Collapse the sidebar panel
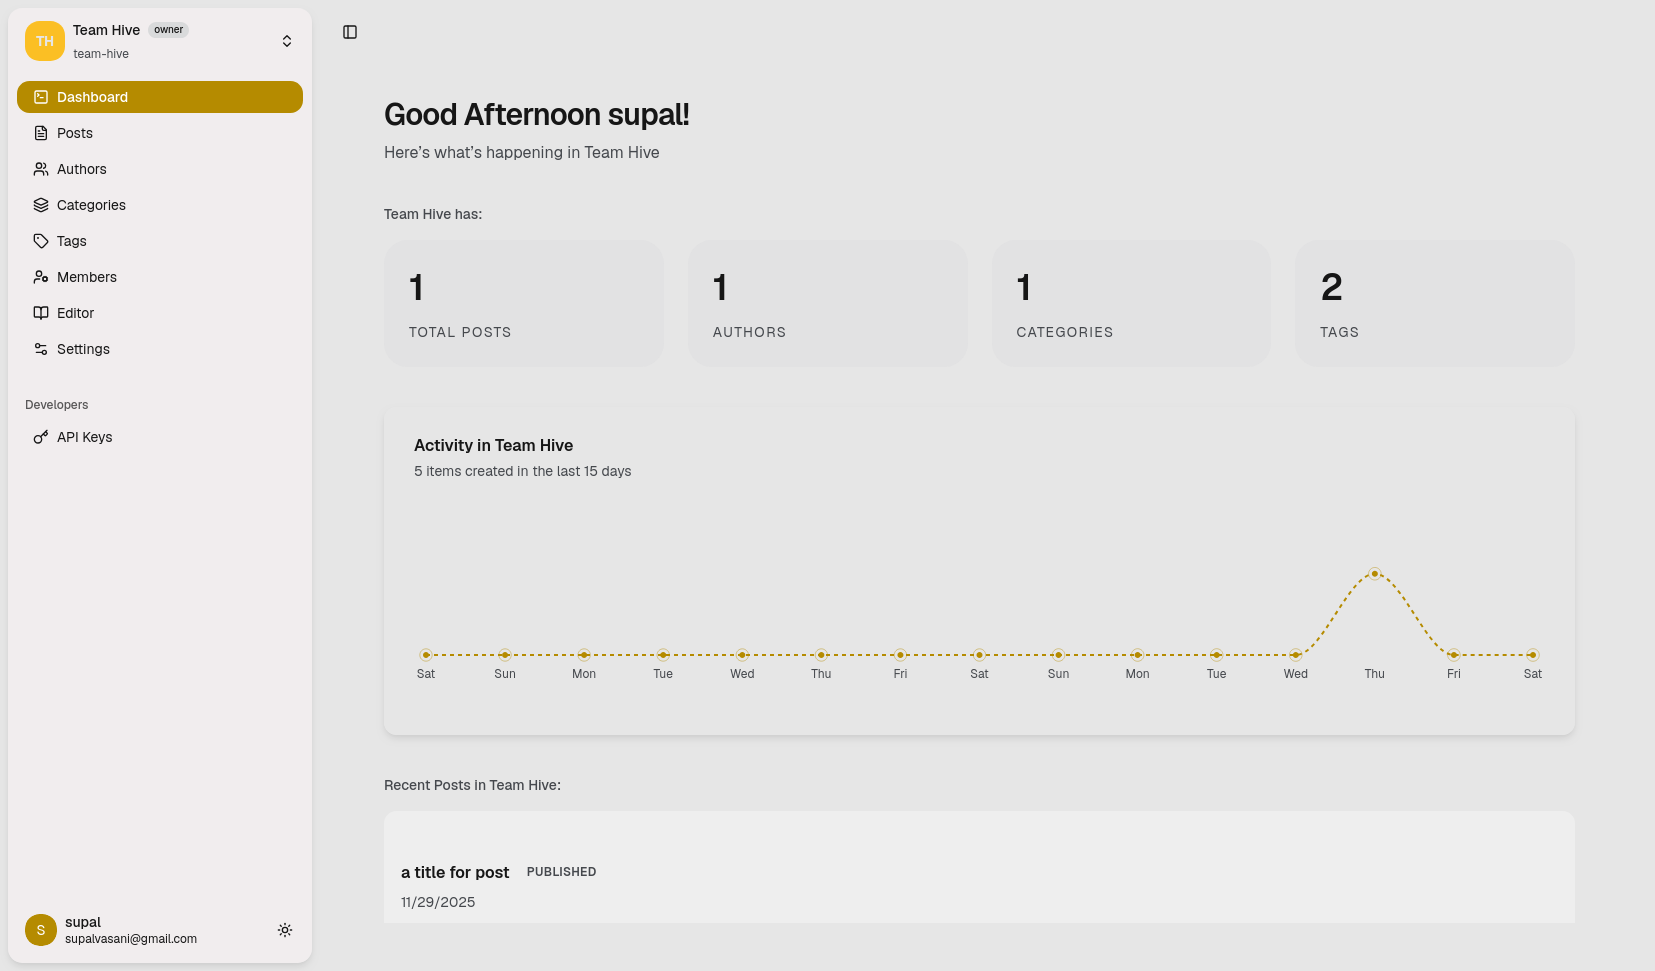Screen dimensions: 1655x971 tap(350, 32)
